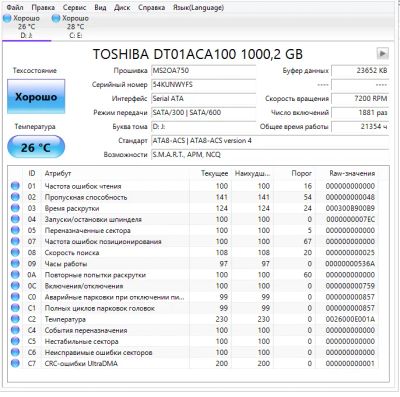The width and height of the screenshot is (400, 397).
Task: Select the D: J: disk tab
Action: pyautogui.click(x=26, y=27)
